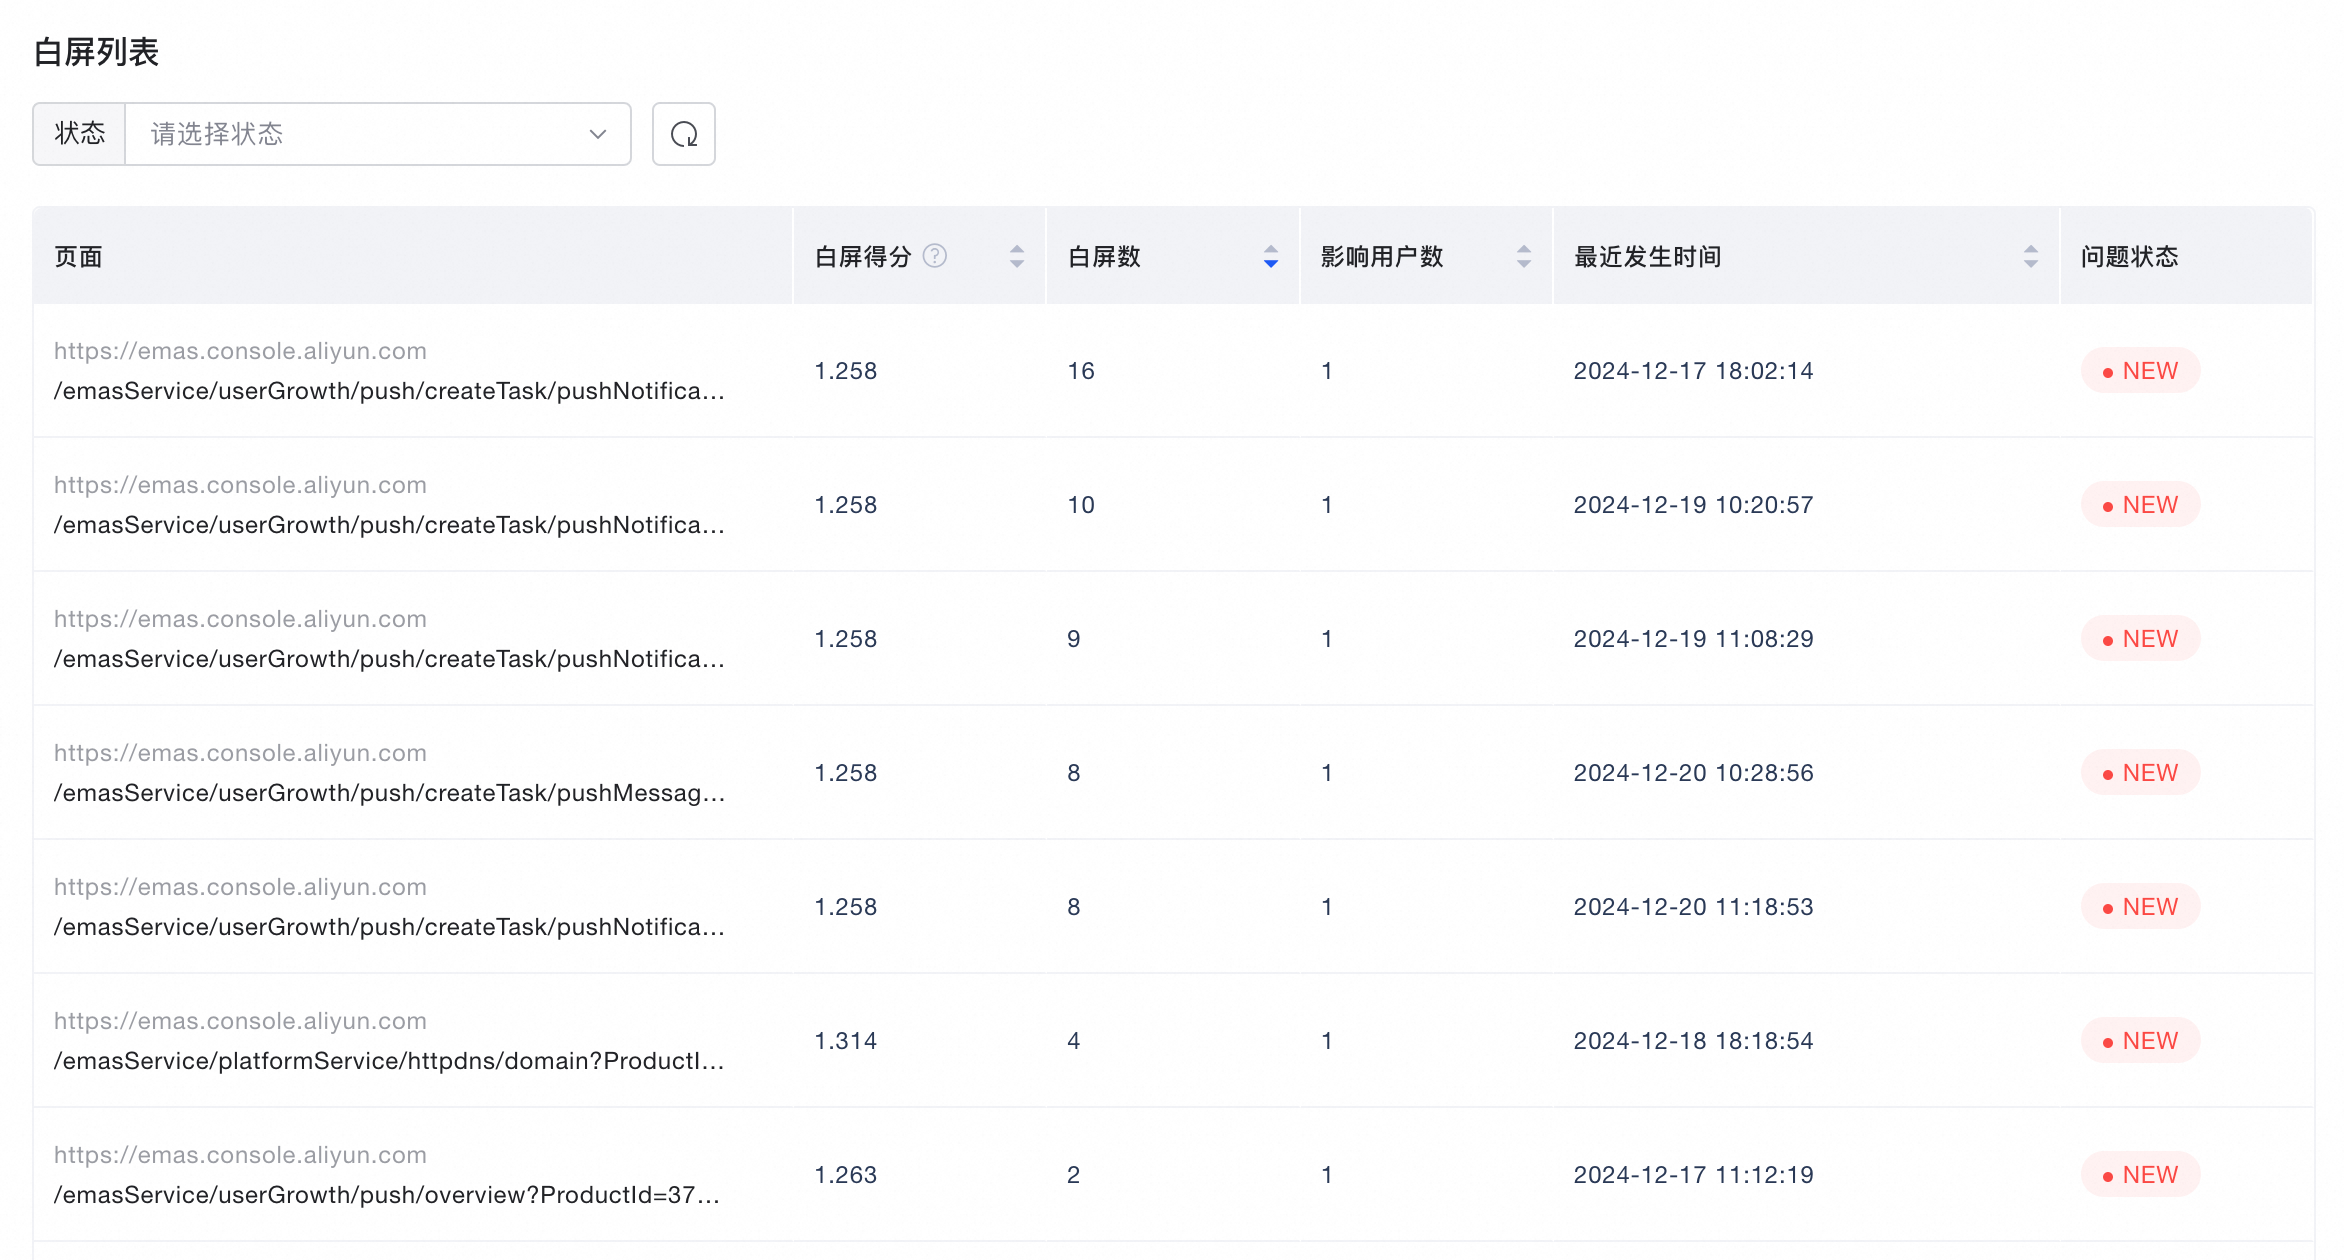Click the white screen count 16 cell
Screen dimensions: 2344x1260
pos(1081,371)
